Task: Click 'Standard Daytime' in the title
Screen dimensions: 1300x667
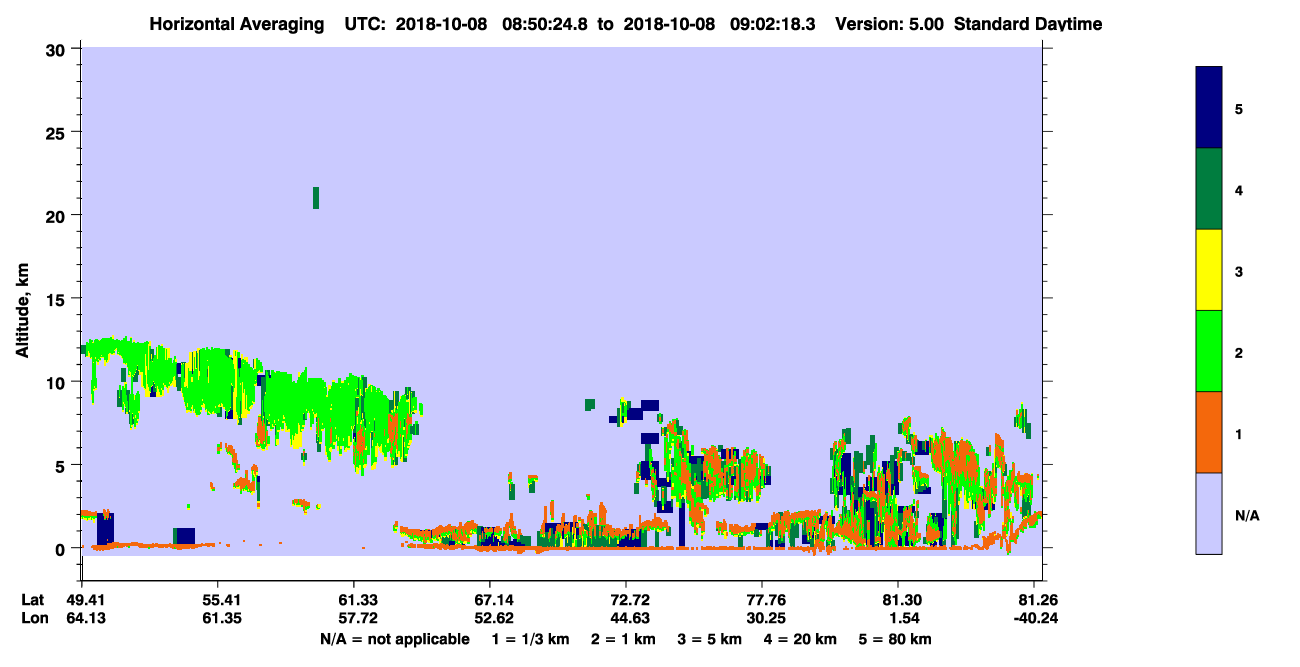Action: [x=1028, y=23]
